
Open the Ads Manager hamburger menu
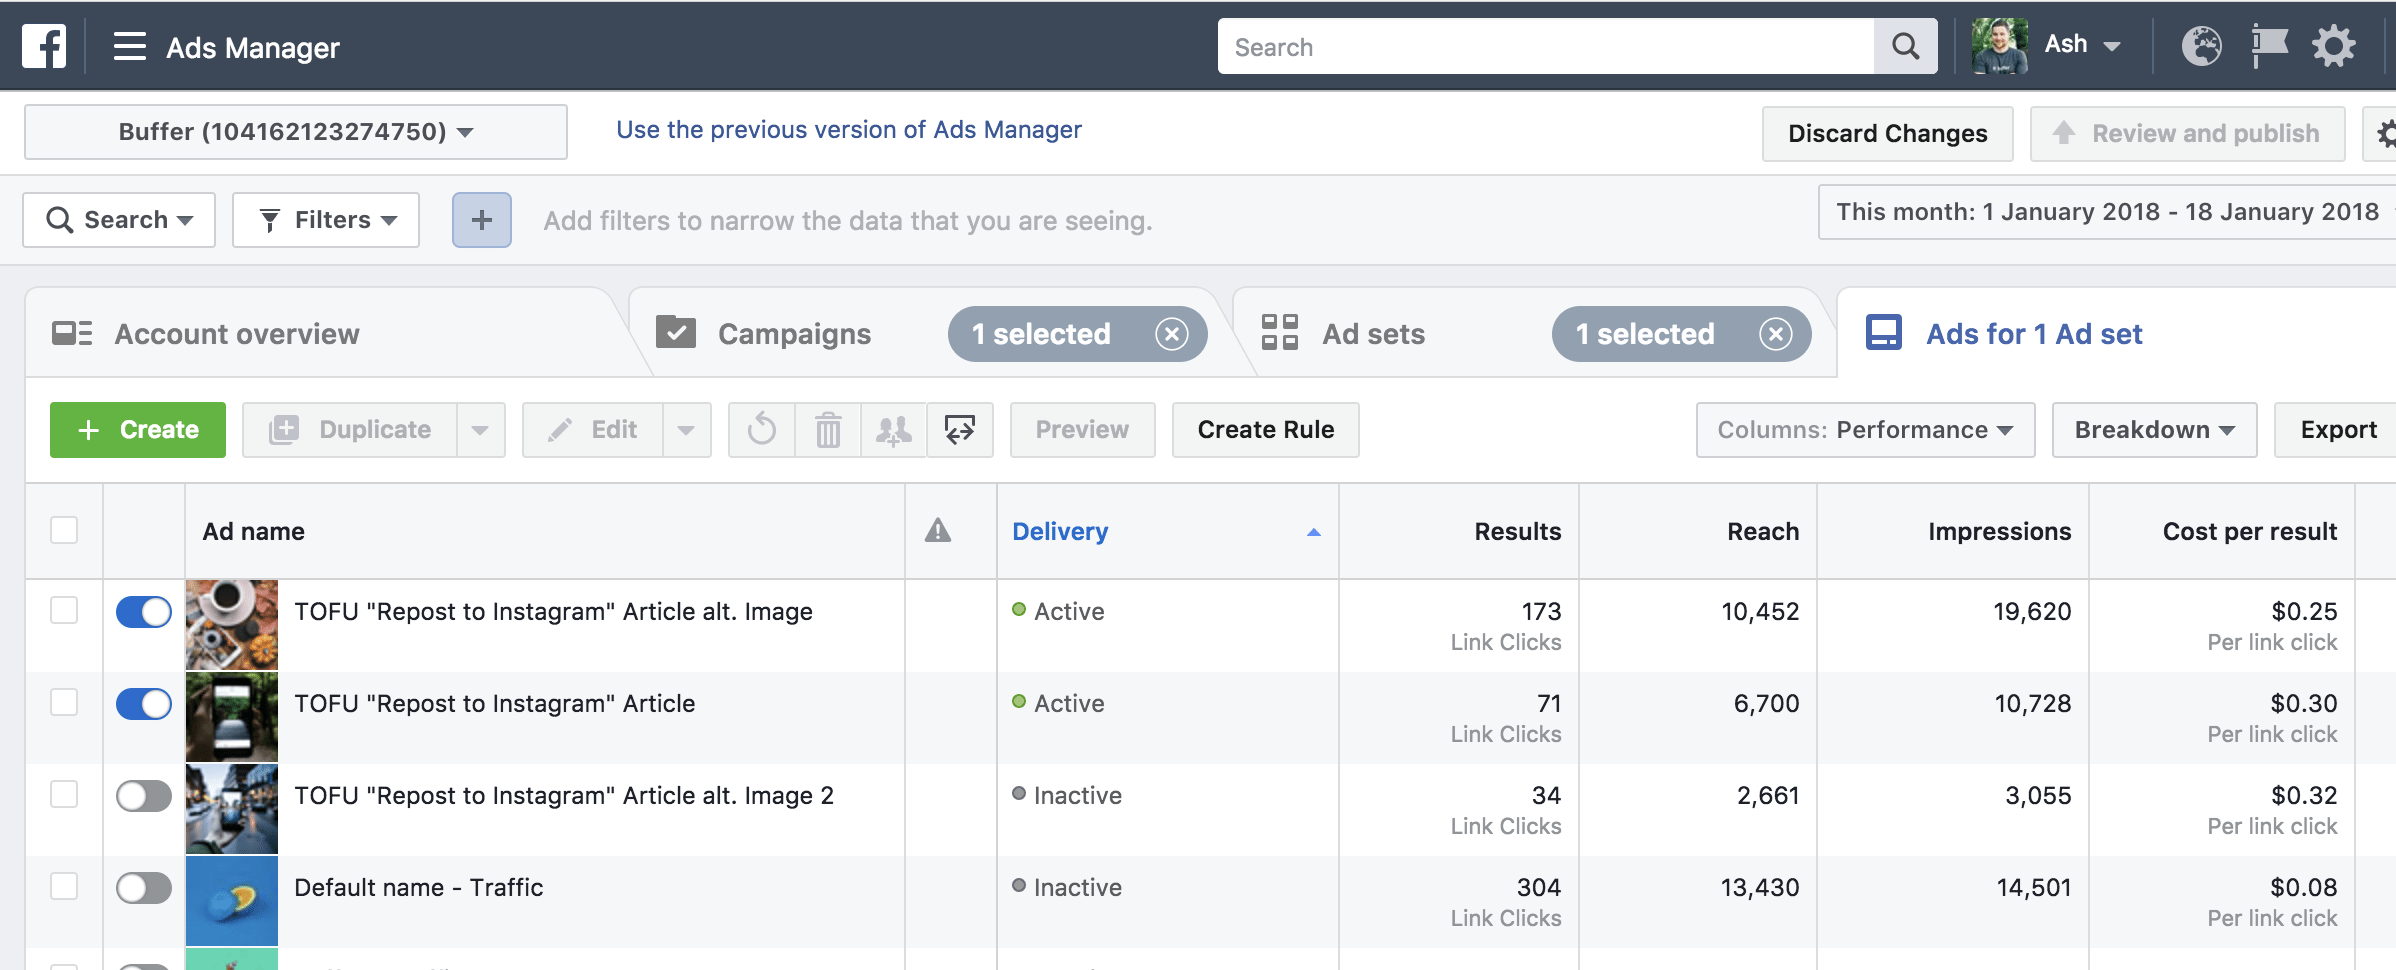tap(130, 46)
